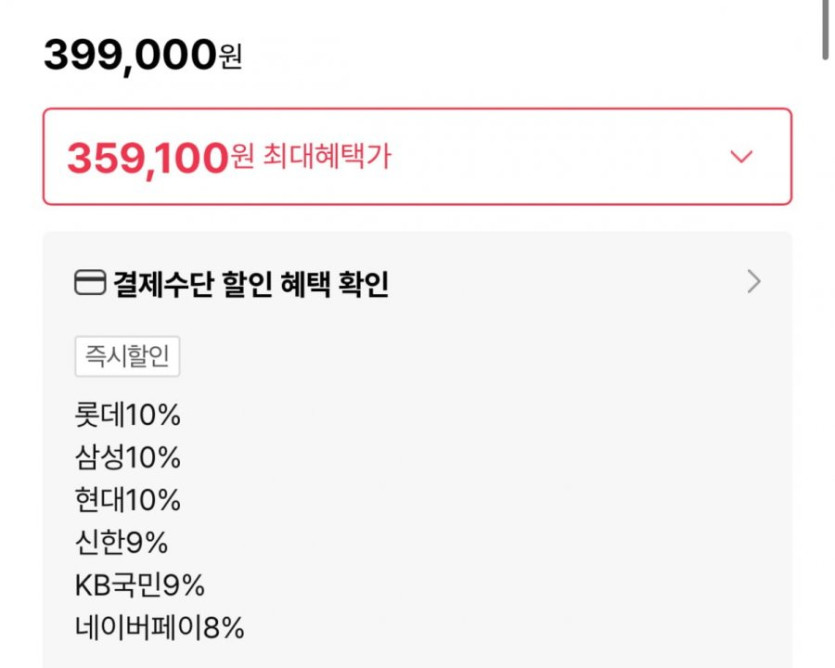Click empty space inside red-bordered price box
Image resolution: width=835 pixels, height=668 pixels.
[x=560, y=157]
